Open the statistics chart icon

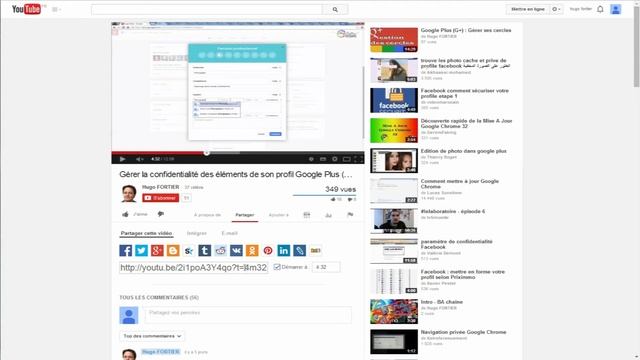[328, 215]
